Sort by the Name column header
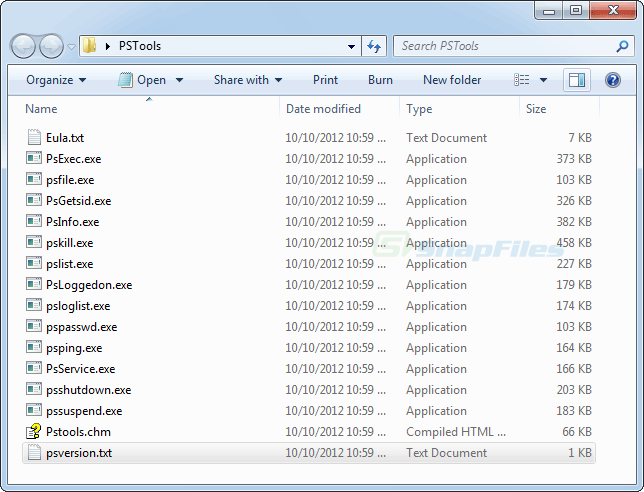Viewport: 644px width, 492px height. tap(41, 109)
